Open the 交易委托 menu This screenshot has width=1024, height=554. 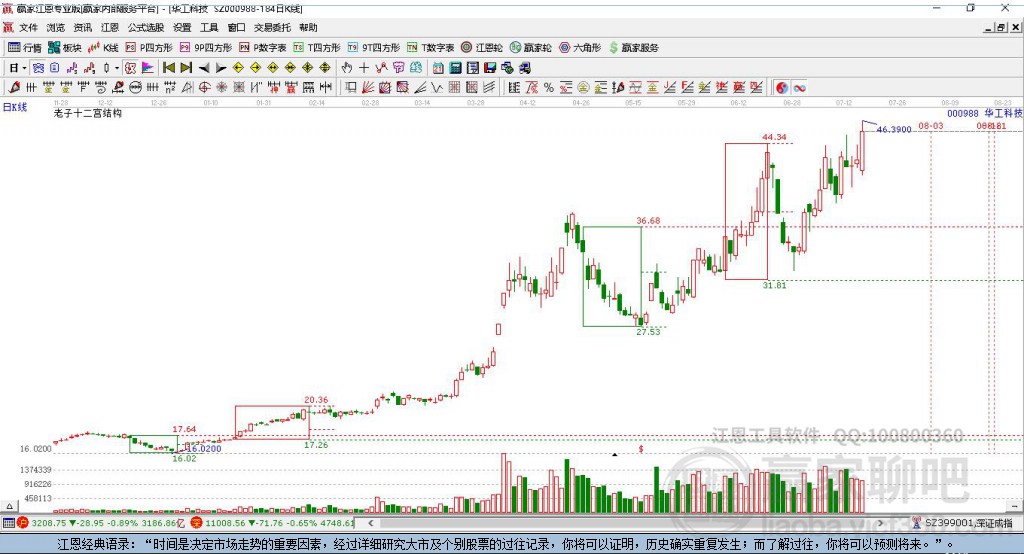272,27
